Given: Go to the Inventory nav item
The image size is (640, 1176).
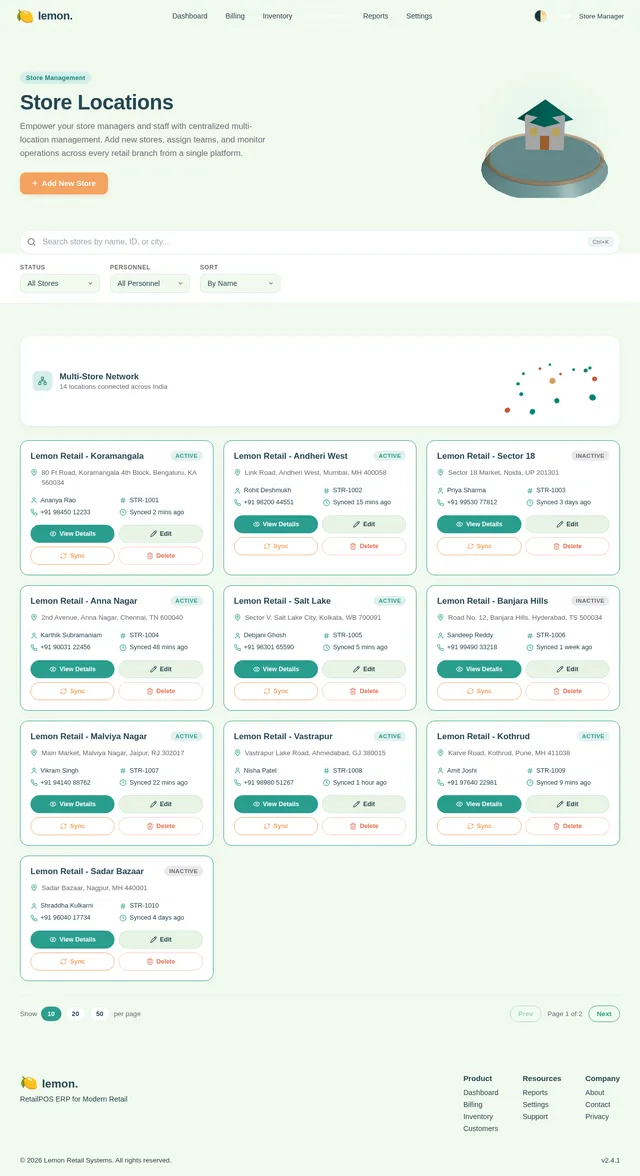Looking at the screenshot, I should click(x=278, y=16).
